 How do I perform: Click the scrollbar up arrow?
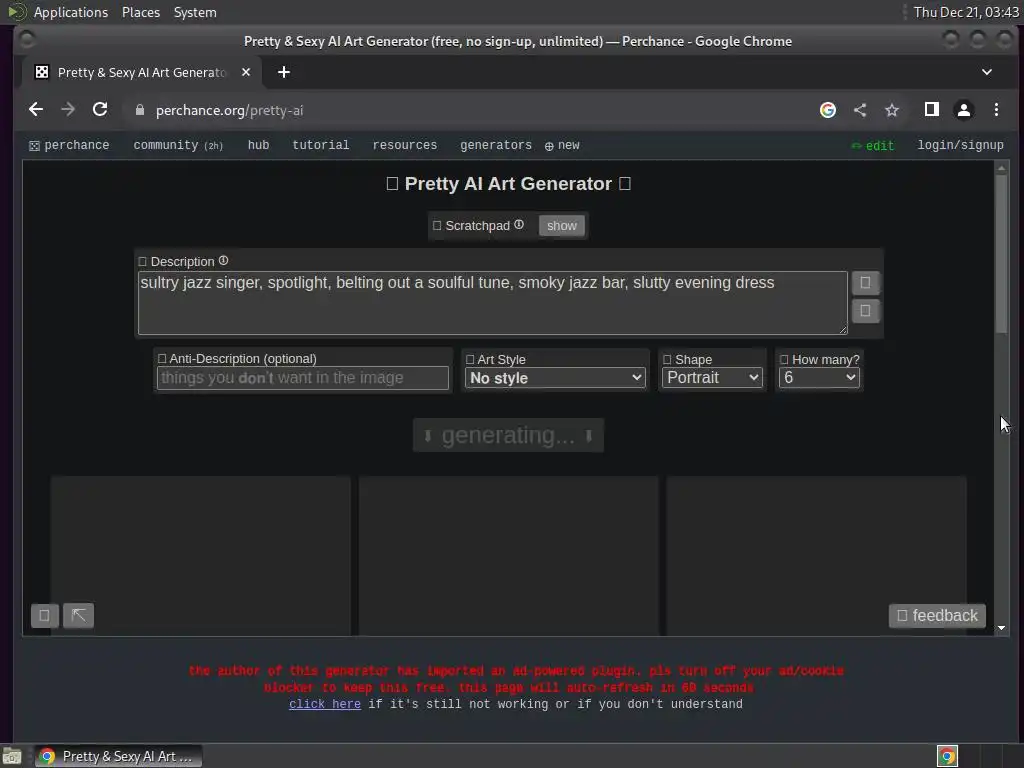(x=1001, y=168)
